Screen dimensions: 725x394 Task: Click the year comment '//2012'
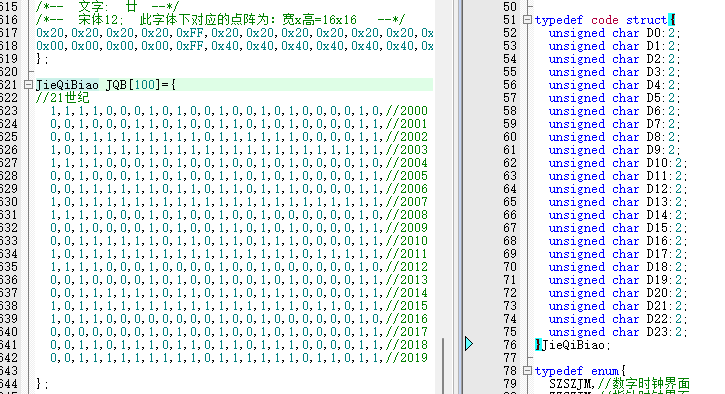pyautogui.click(x=407, y=267)
